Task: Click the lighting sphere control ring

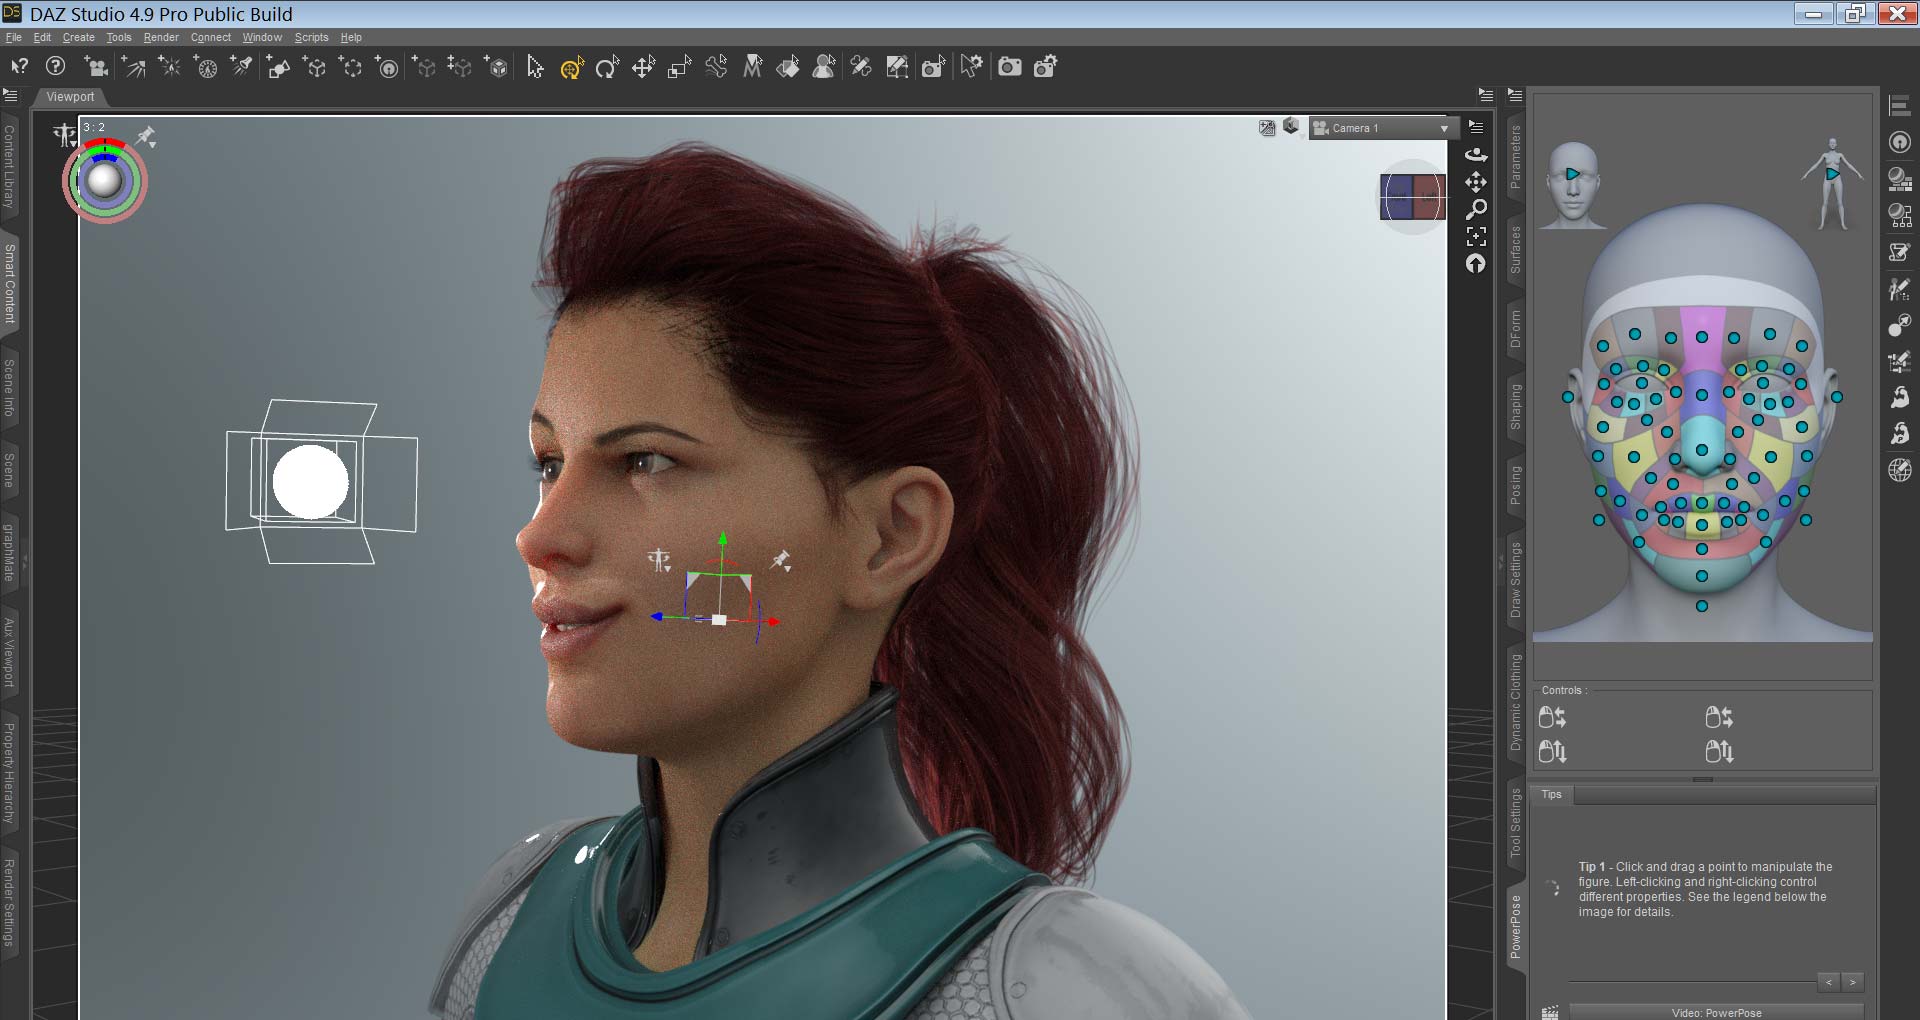Action: coord(105,150)
